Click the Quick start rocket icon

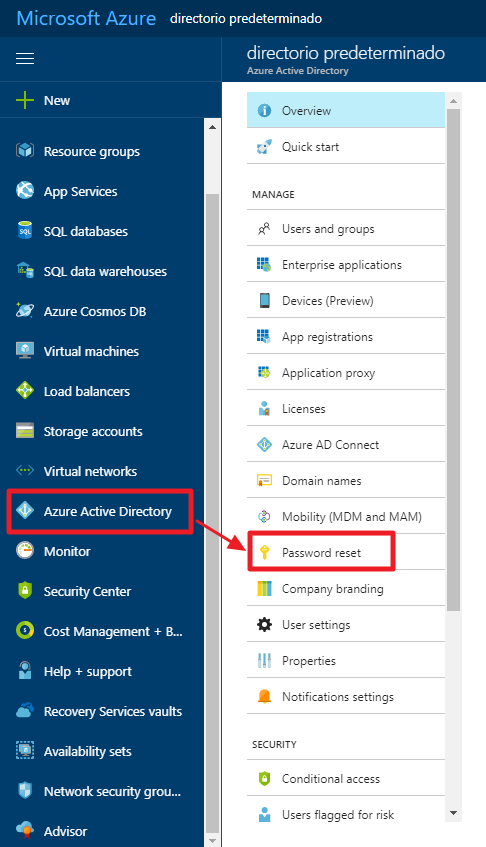tap(264, 146)
